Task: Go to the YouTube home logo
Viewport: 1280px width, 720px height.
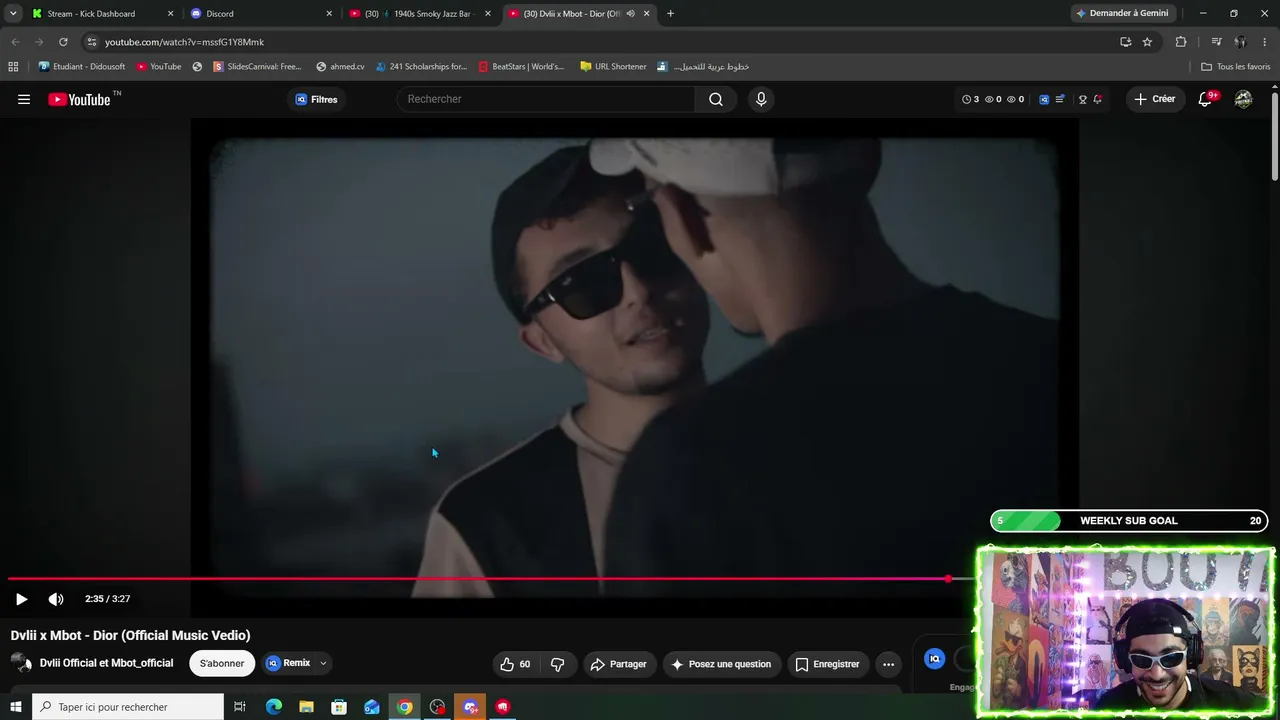Action: pyautogui.click(x=79, y=99)
